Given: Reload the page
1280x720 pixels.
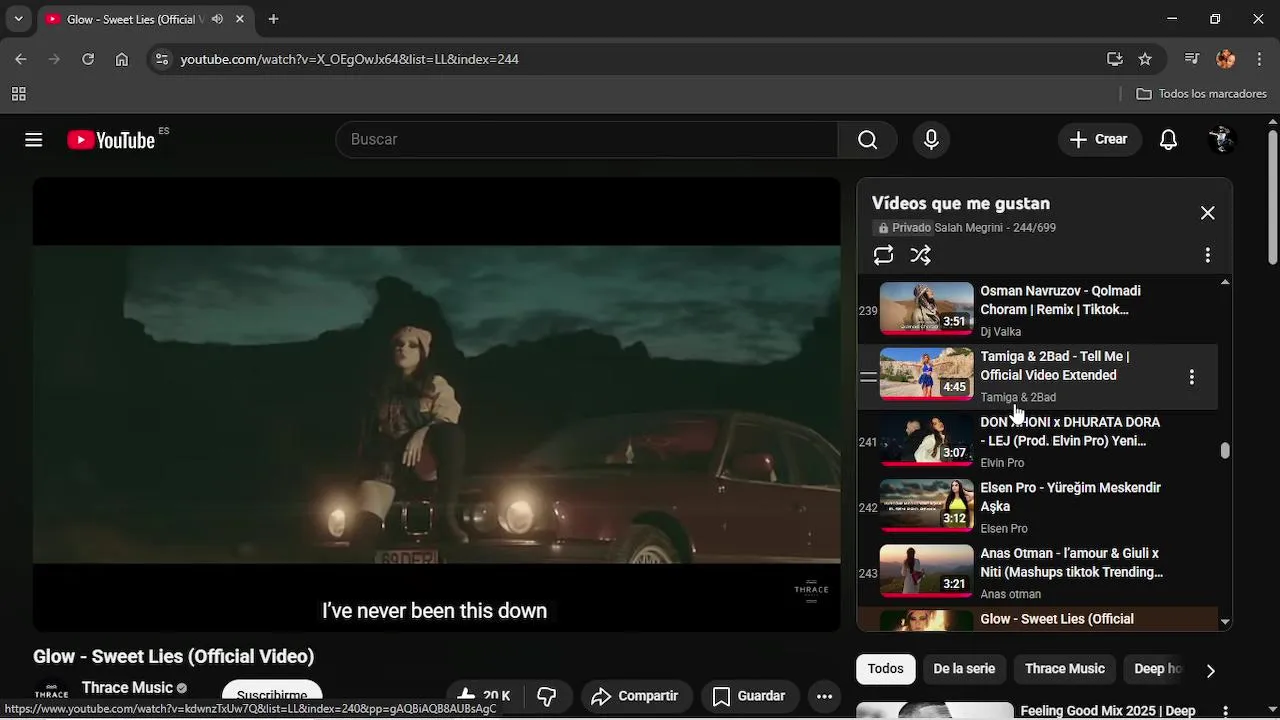Looking at the screenshot, I should (x=88, y=59).
